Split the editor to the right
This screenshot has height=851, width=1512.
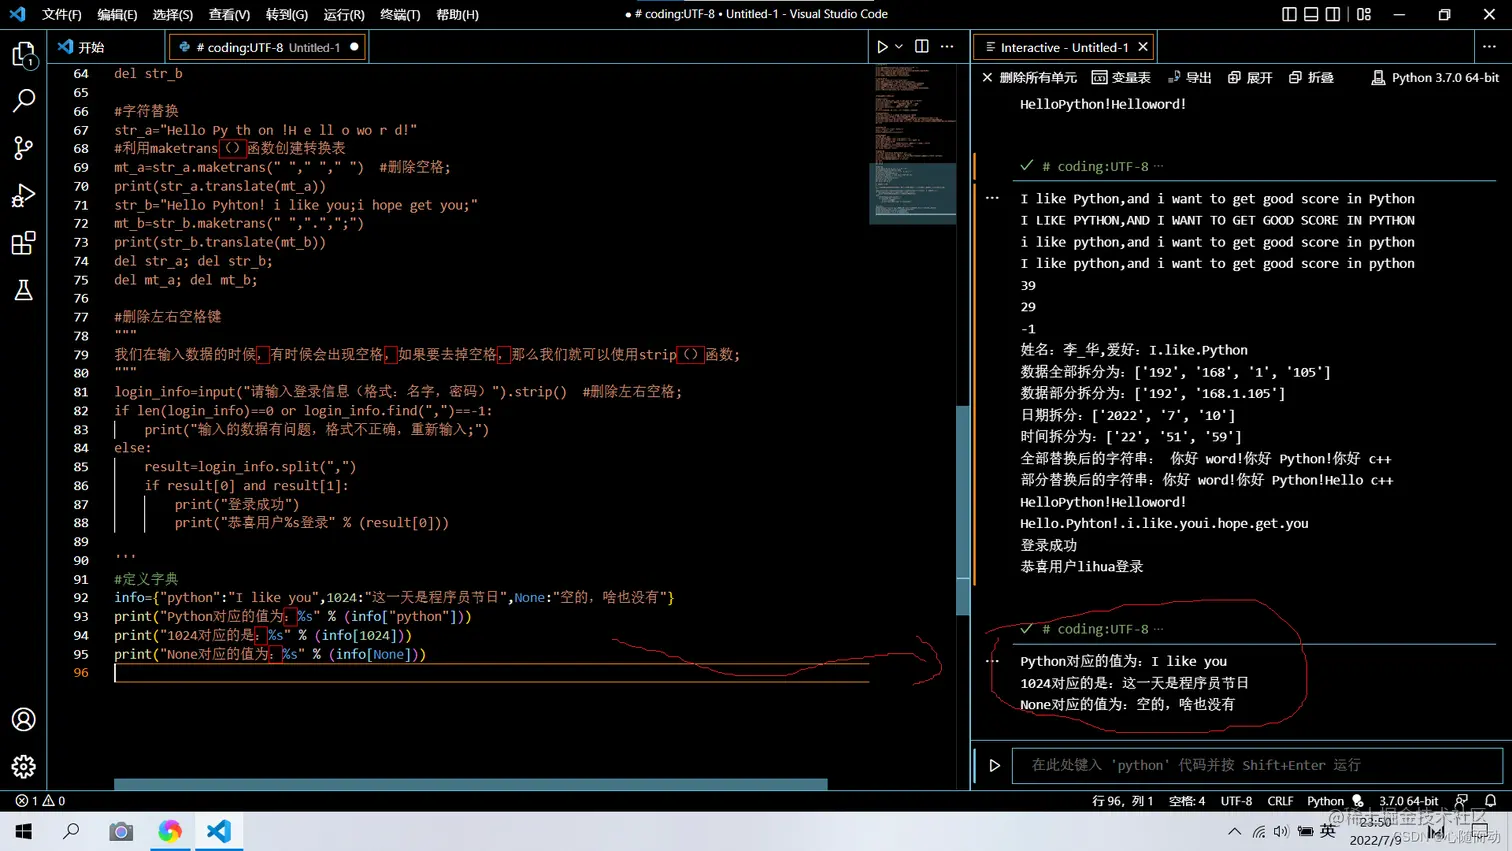click(922, 47)
